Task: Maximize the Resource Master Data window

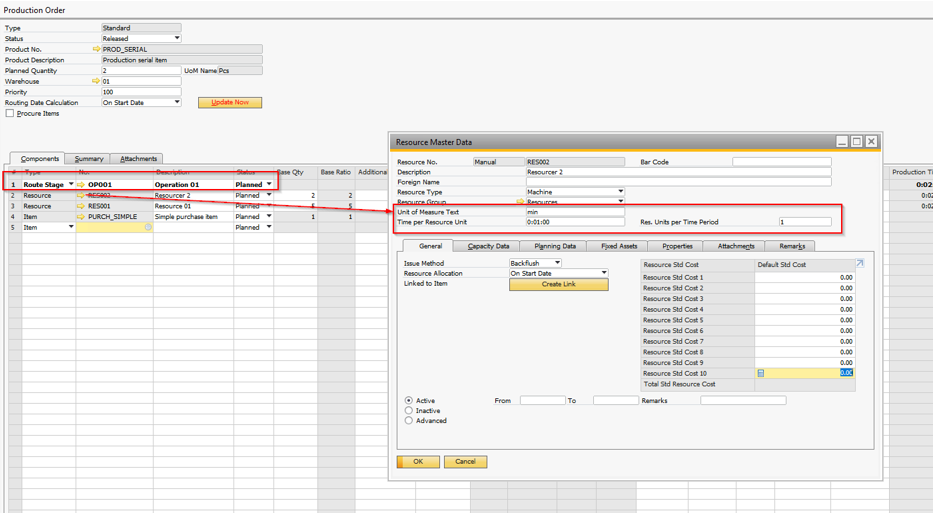Action: point(856,141)
